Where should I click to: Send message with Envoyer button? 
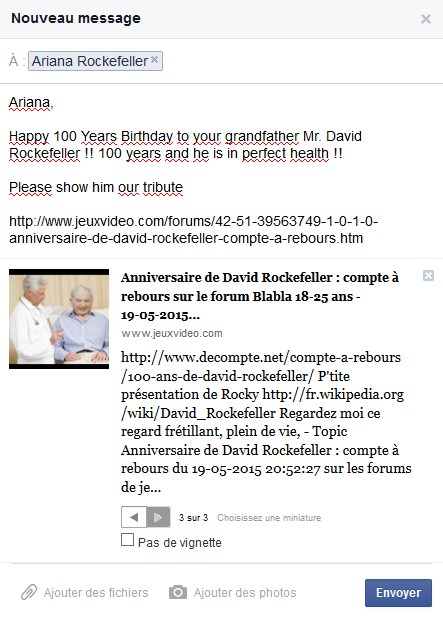398,593
